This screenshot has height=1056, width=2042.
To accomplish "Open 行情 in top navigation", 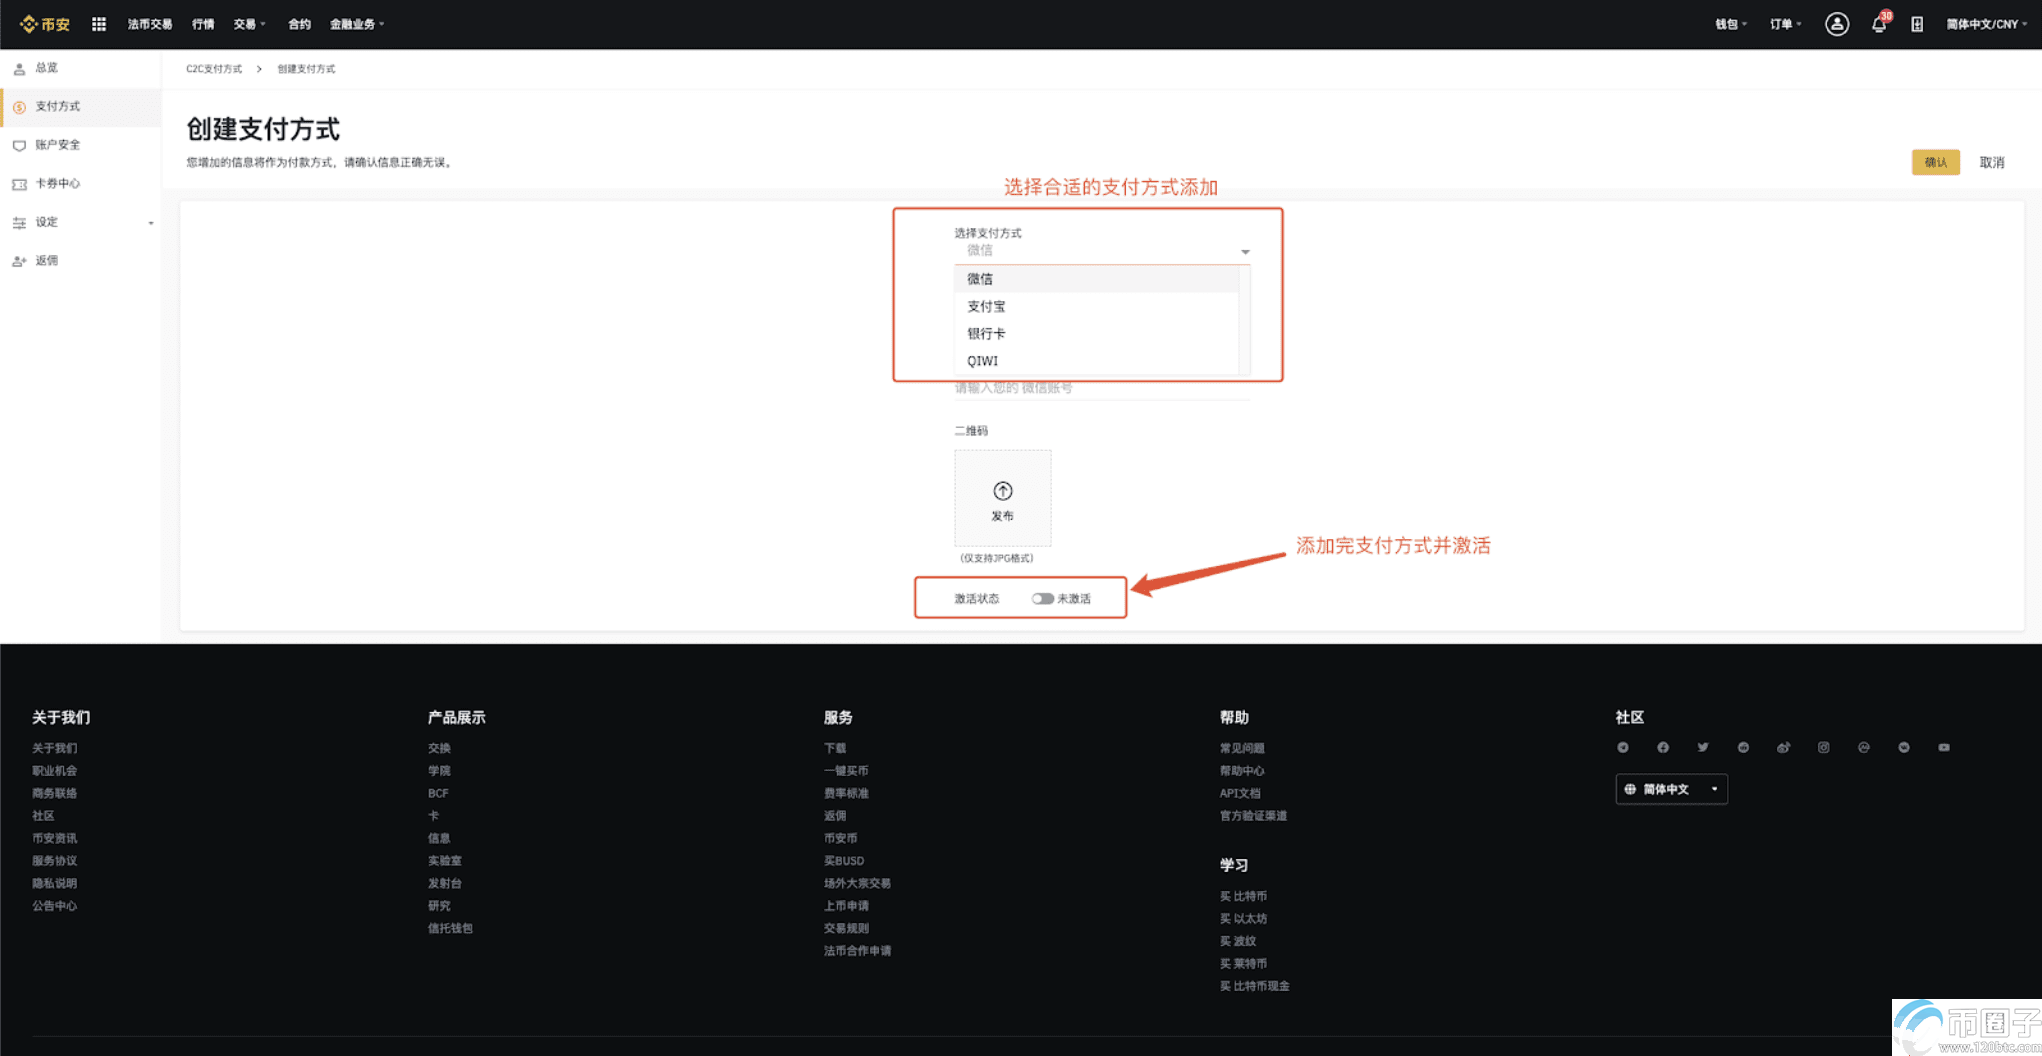I will 203,24.
